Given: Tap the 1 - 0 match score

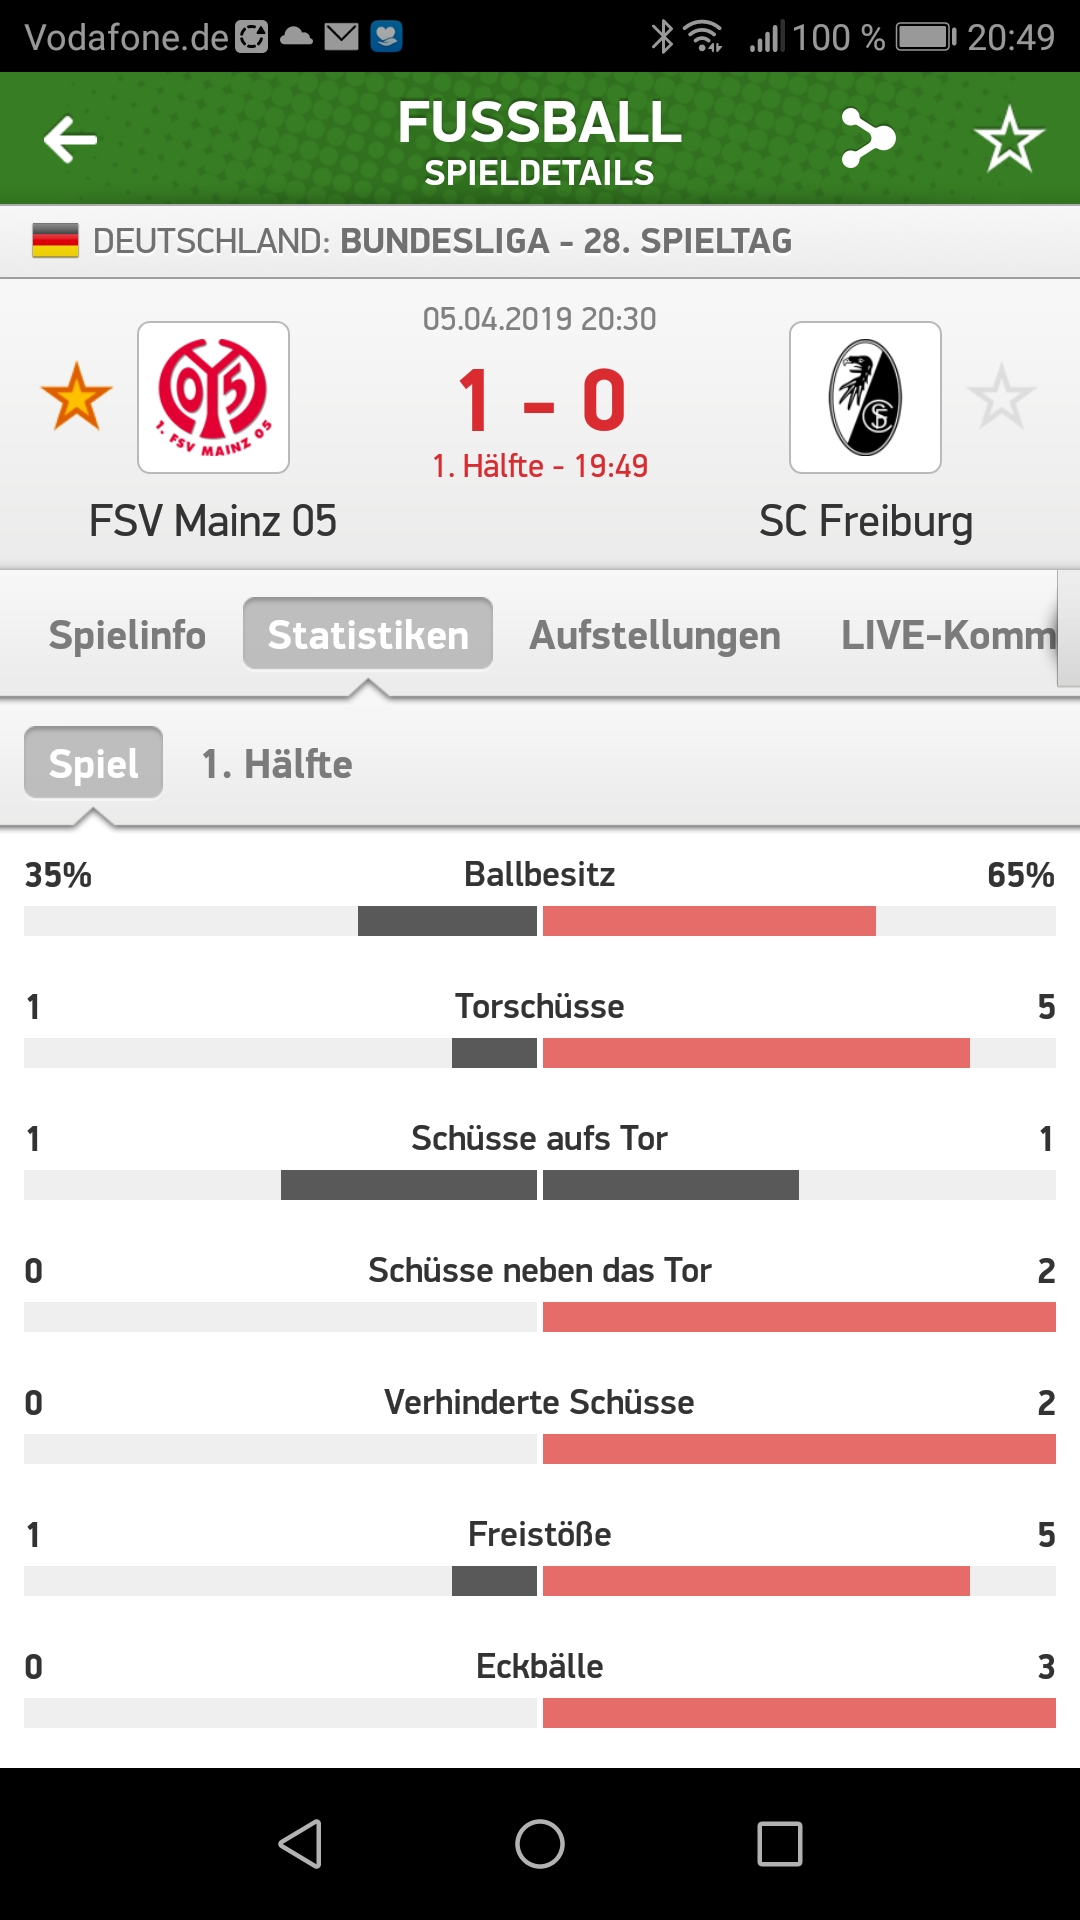Looking at the screenshot, I should click(540, 400).
